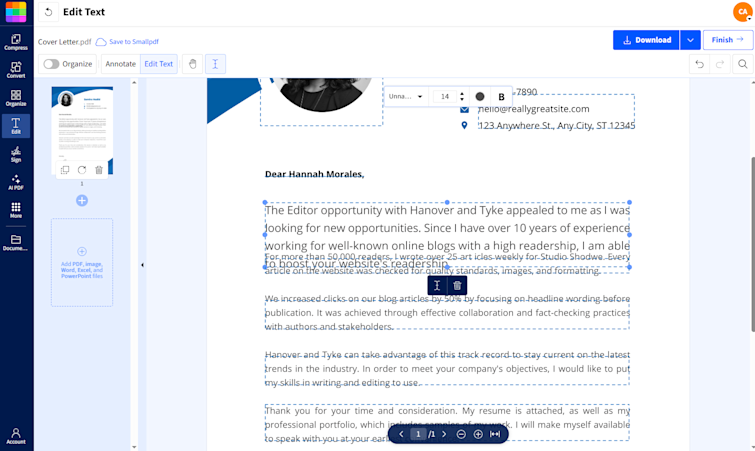Go to previous page
The height and width of the screenshot is (451, 755).
click(x=401, y=434)
